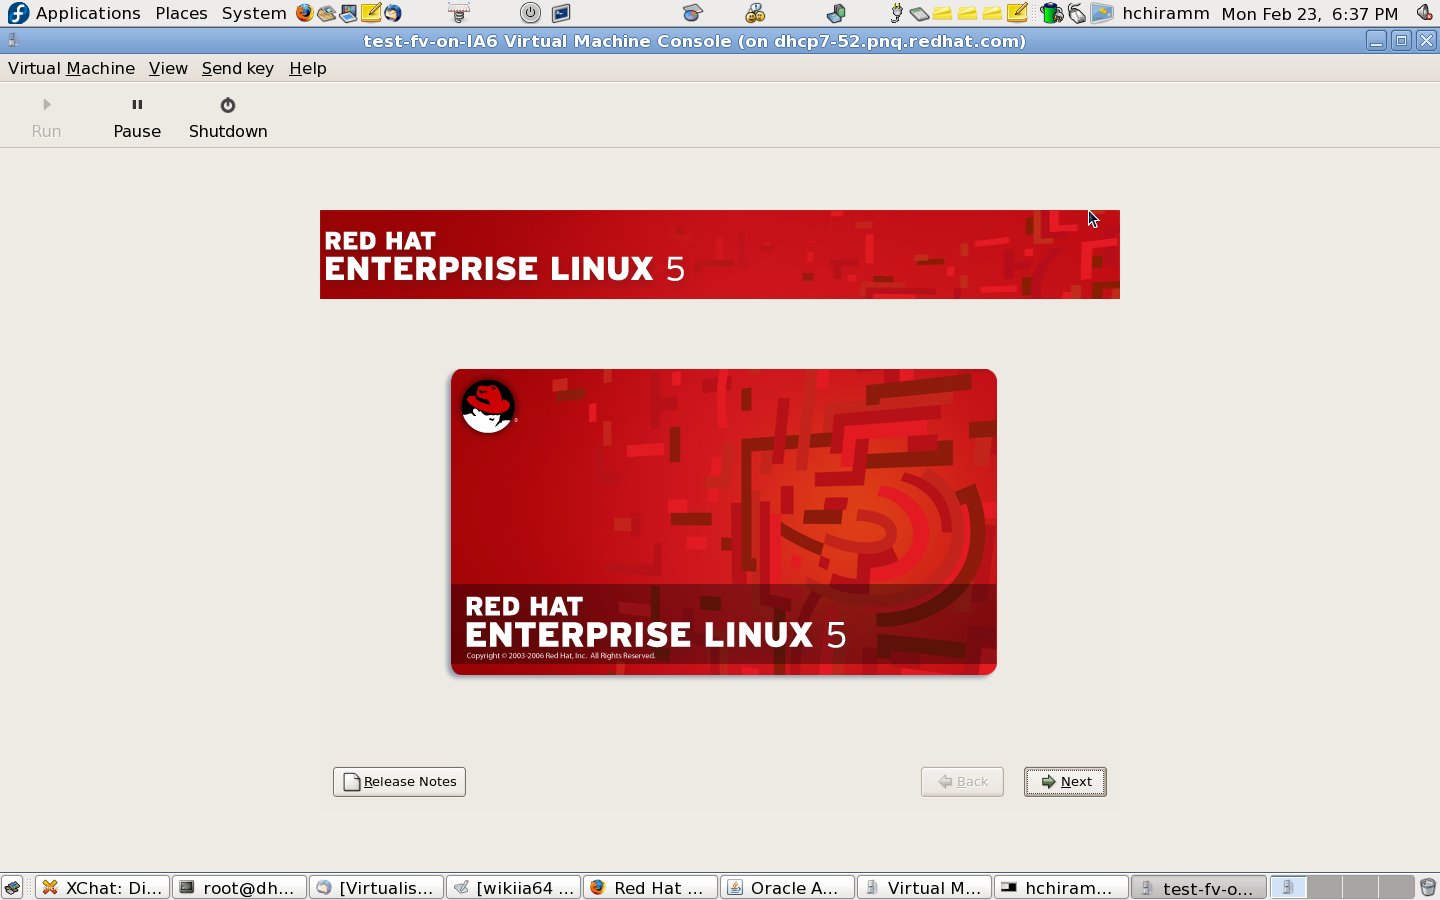1440x900 pixels.
Task: Click the Red Hat Enterprise Linux 5 splash image
Action: pyautogui.click(x=723, y=522)
